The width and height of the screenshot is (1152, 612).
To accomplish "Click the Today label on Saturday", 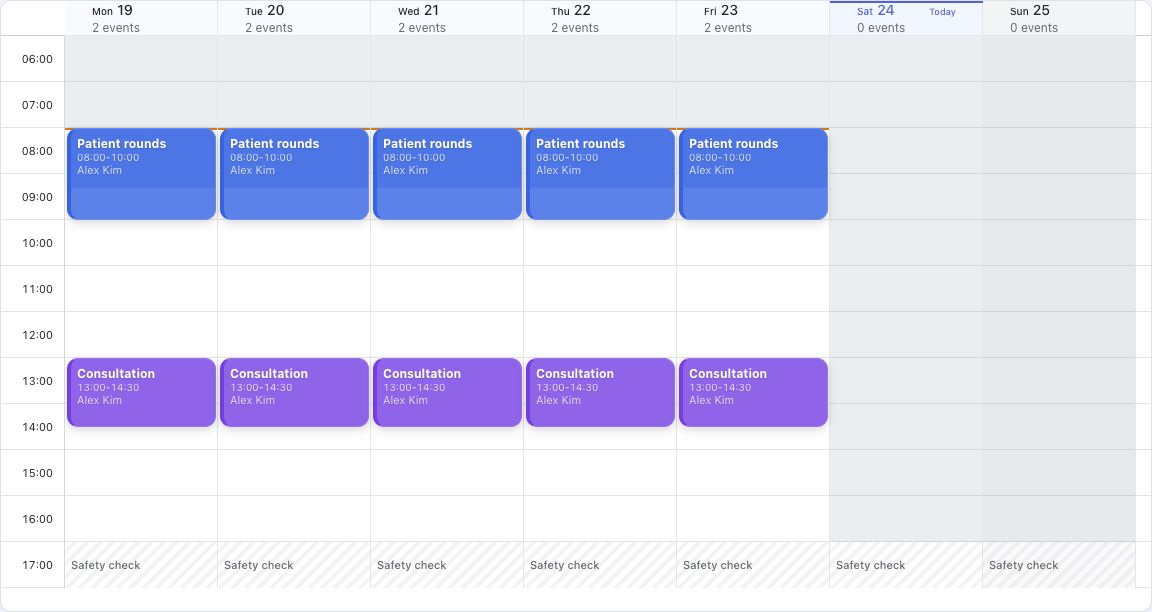I will click(x=942, y=12).
